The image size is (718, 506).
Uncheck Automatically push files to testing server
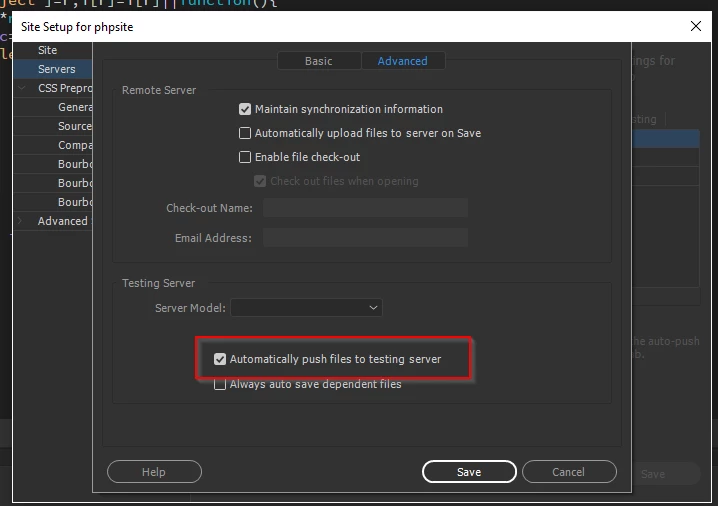tap(220, 359)
